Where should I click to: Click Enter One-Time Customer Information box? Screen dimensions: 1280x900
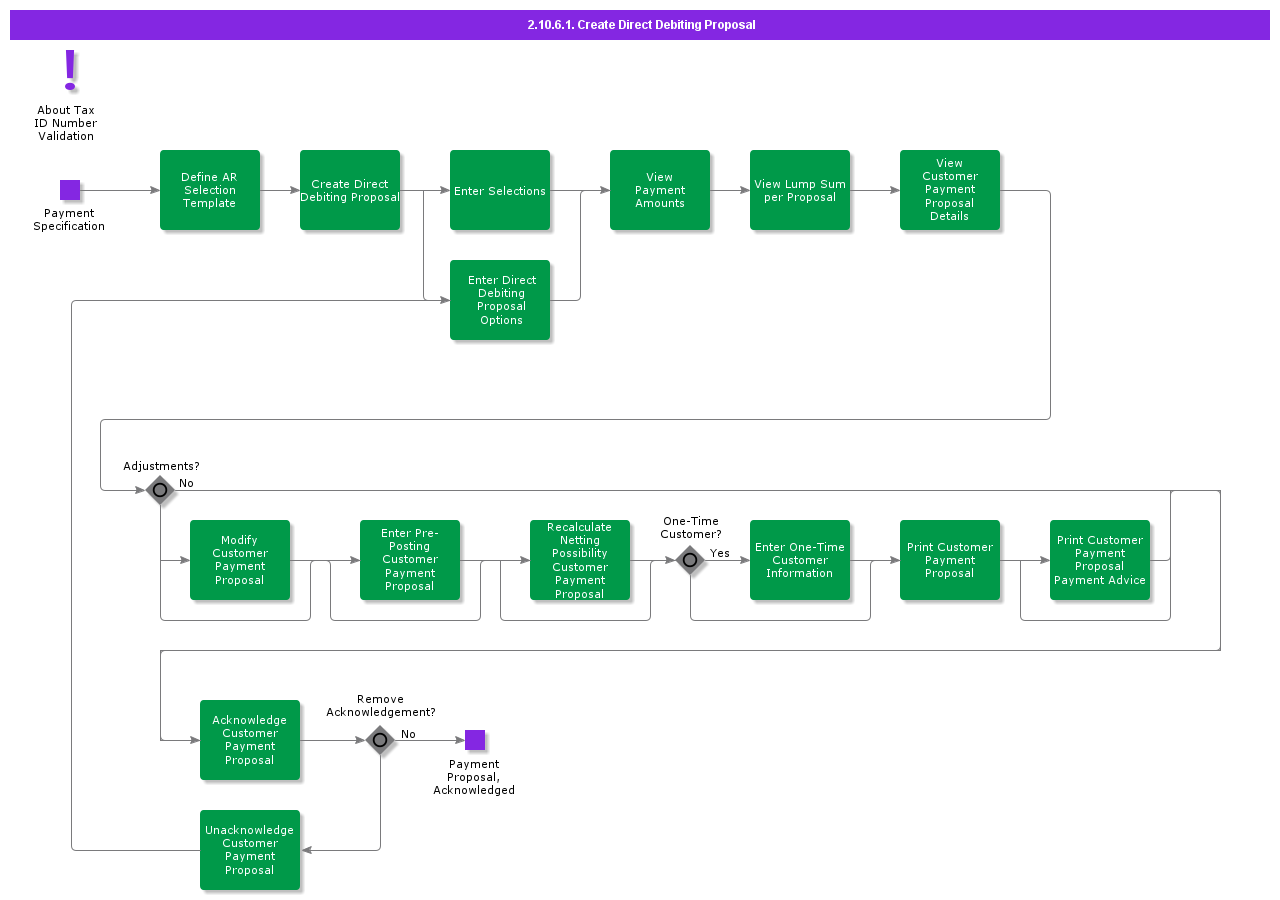click(800, 560)
